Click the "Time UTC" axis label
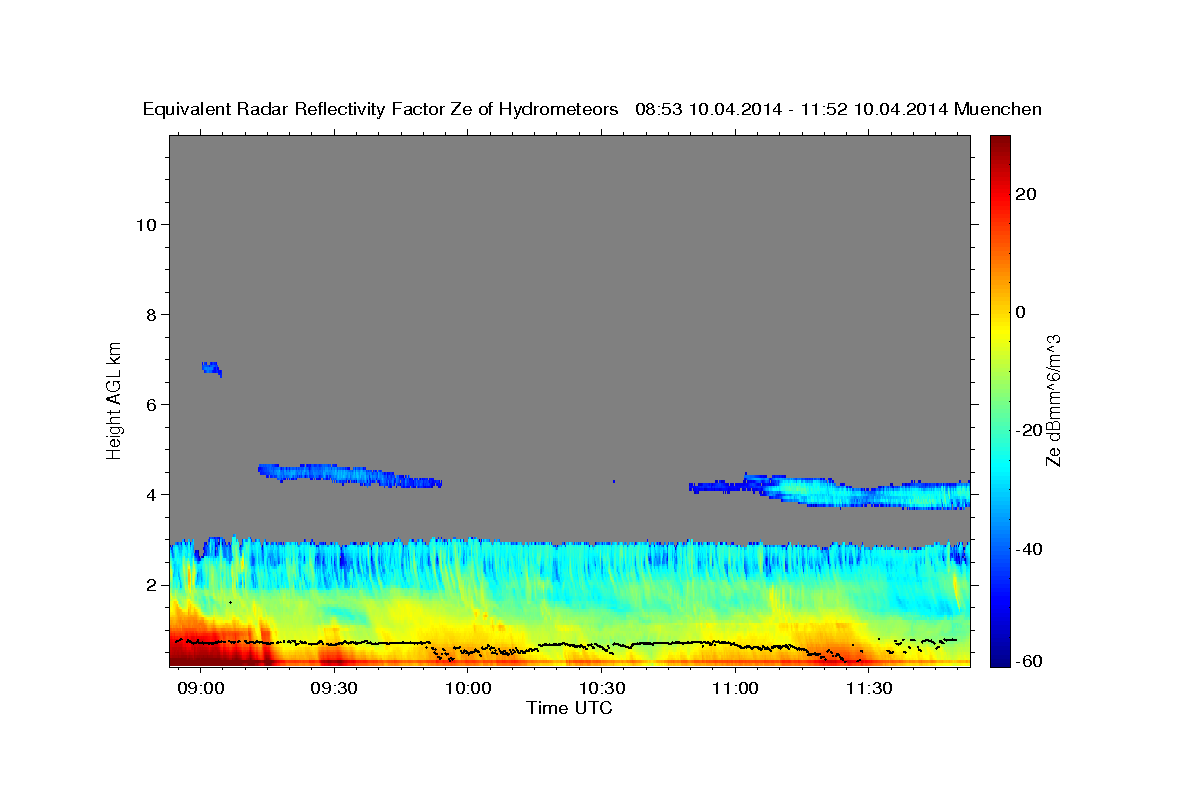The height and width of the screenshot is (800, 1200). (x=569, y=708)
